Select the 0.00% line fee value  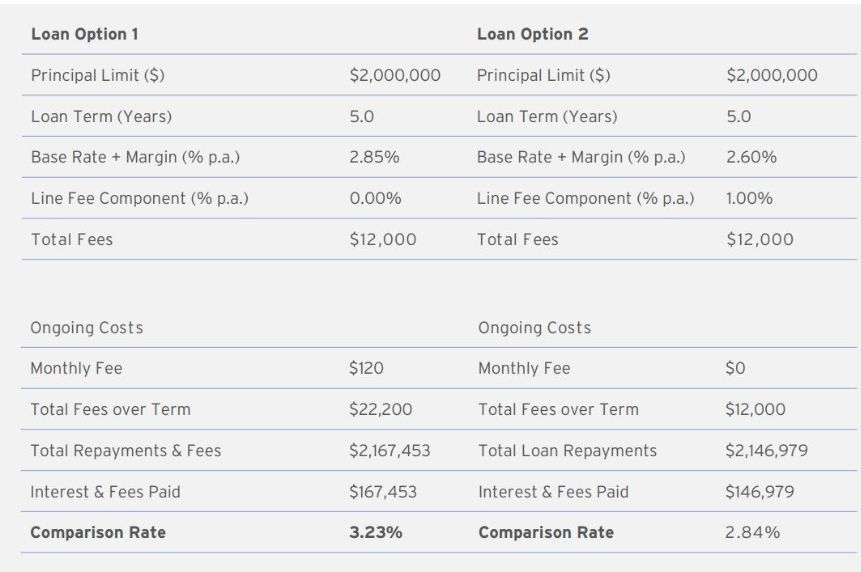coord(375,198)
